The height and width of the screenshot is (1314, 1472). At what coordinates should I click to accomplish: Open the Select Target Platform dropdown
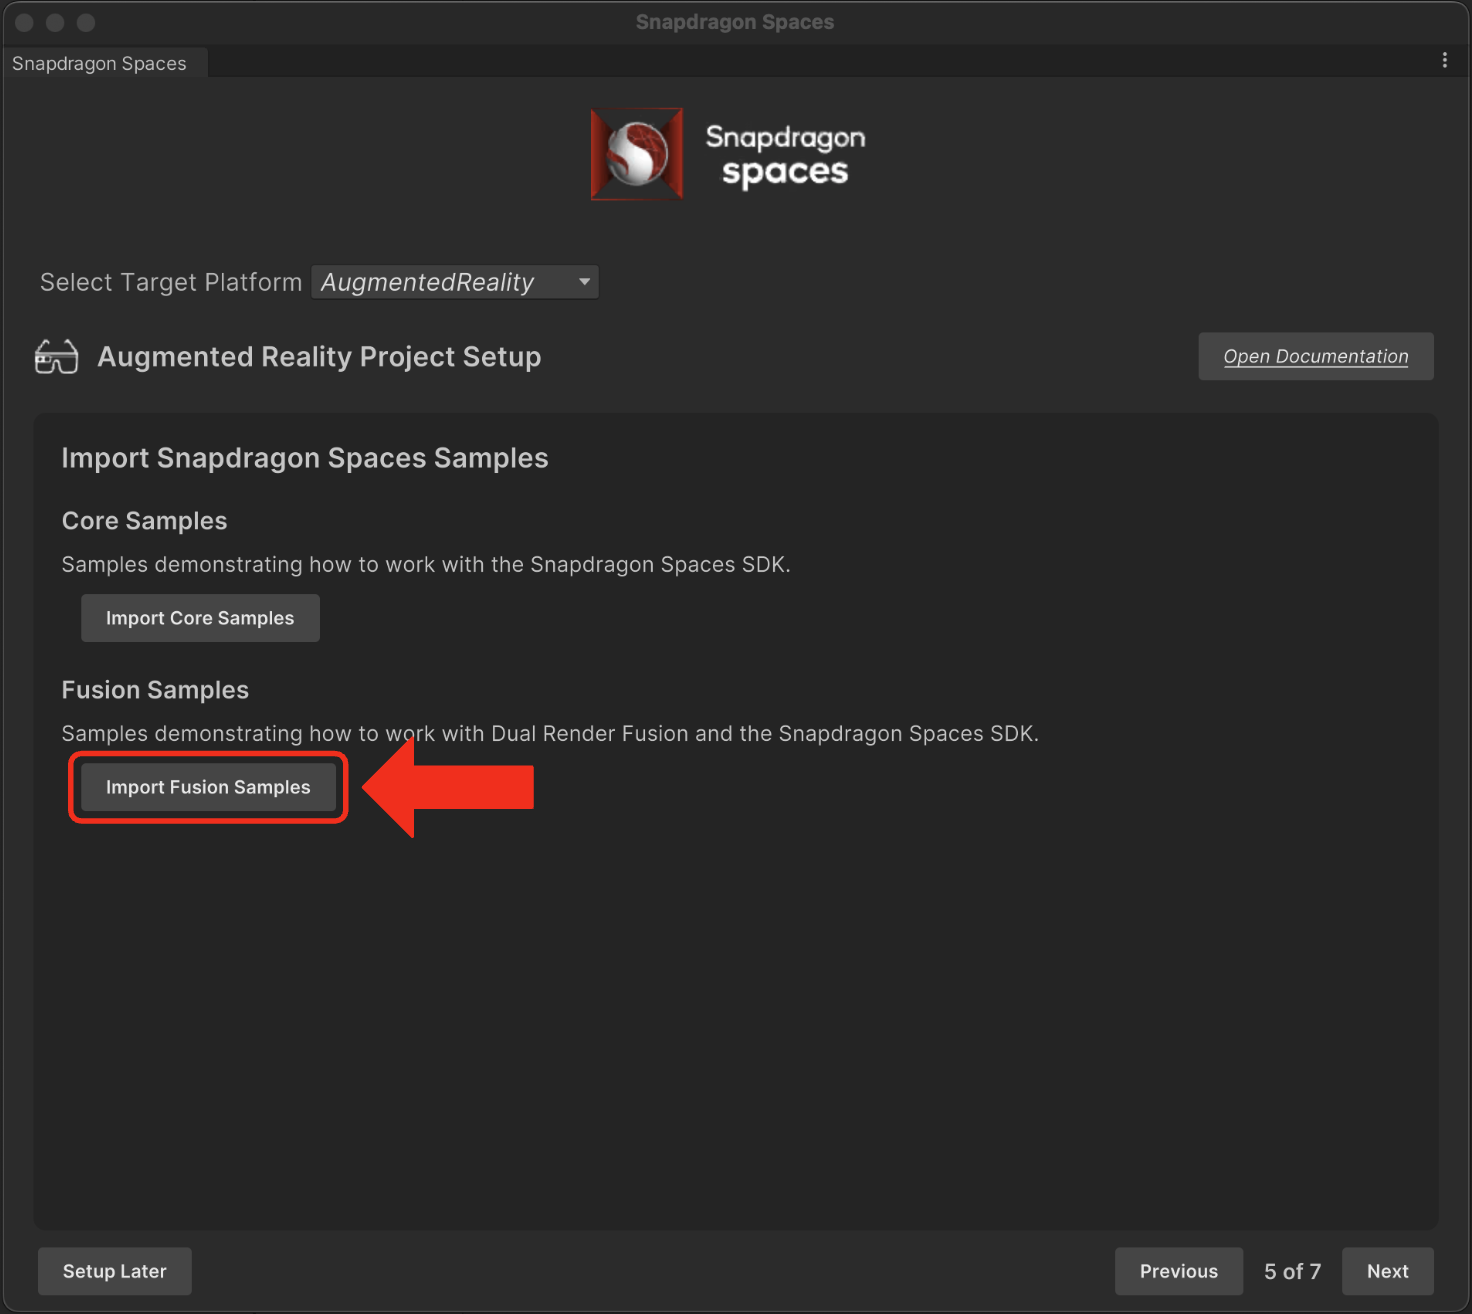click(x=455, y=282)
